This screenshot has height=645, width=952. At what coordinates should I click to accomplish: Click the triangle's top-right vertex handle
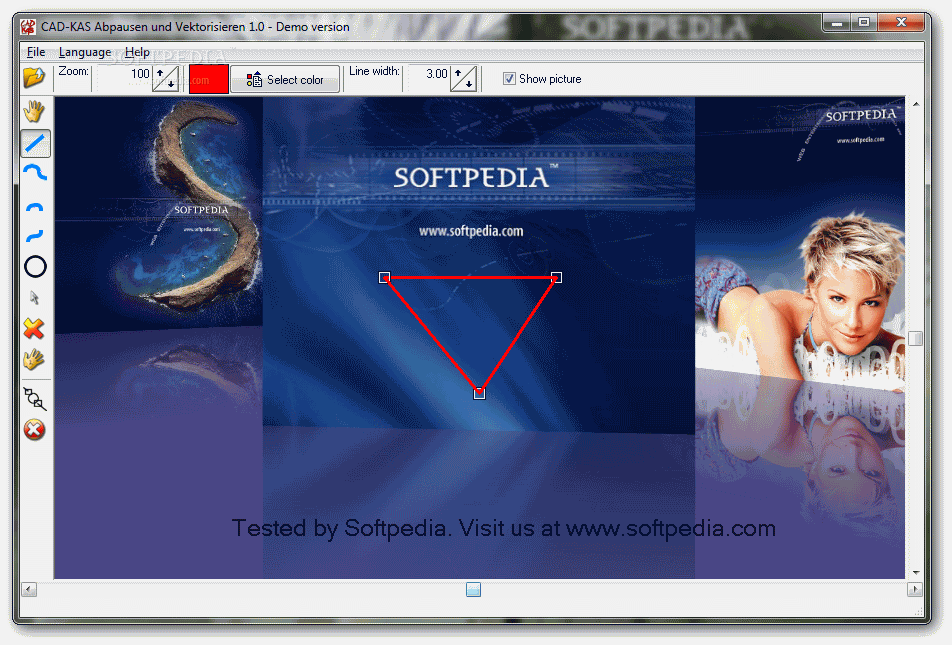tap(556, 278)
